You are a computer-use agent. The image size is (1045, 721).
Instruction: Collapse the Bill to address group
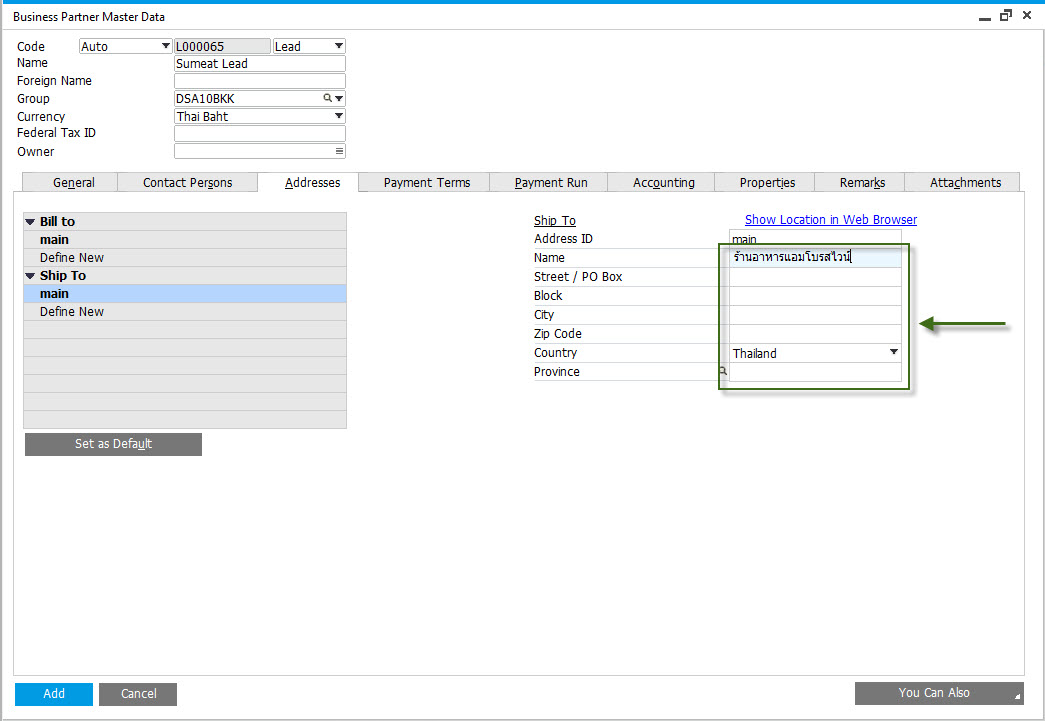pyautogui.click(x=30, y=221)
